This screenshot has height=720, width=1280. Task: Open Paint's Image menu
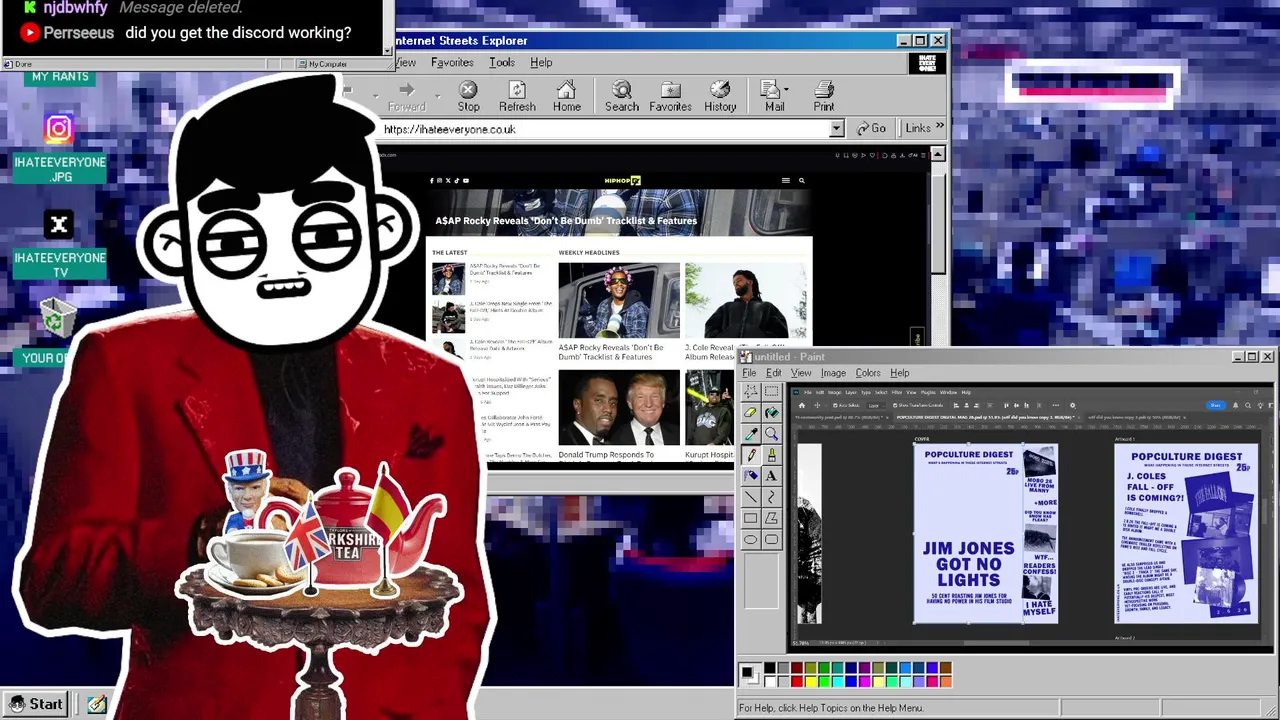pyautogui.click(x=833, y=373)
